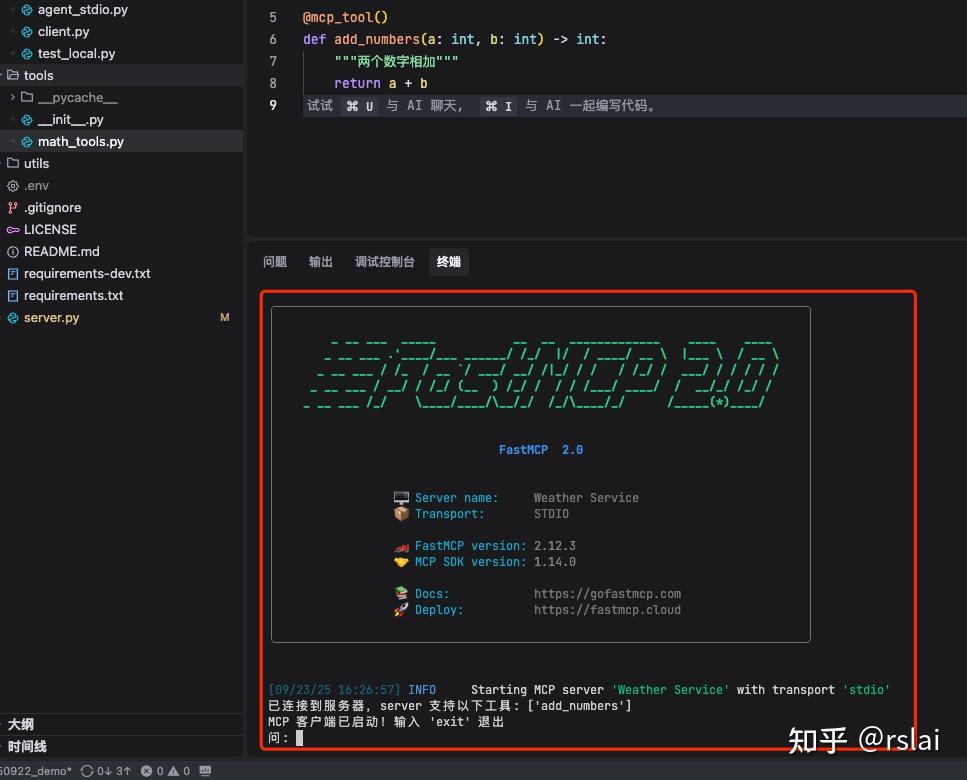The width and height of the screenshot is (967, 780).
Task: Switch to the 问题 panel tab
Action: 275,261
